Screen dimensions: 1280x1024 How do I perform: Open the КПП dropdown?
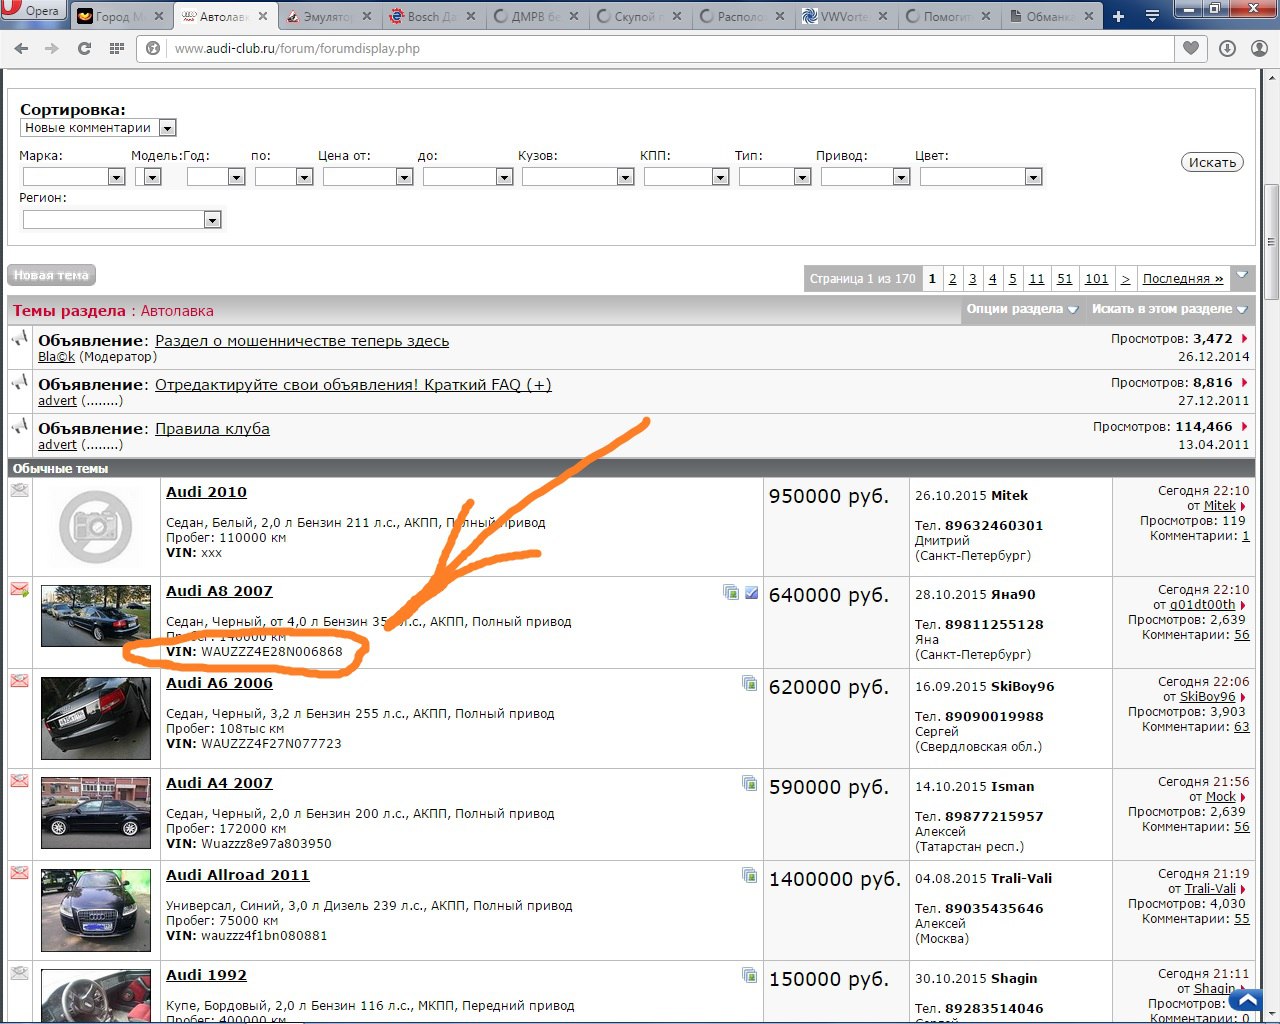tap(686, 177)
